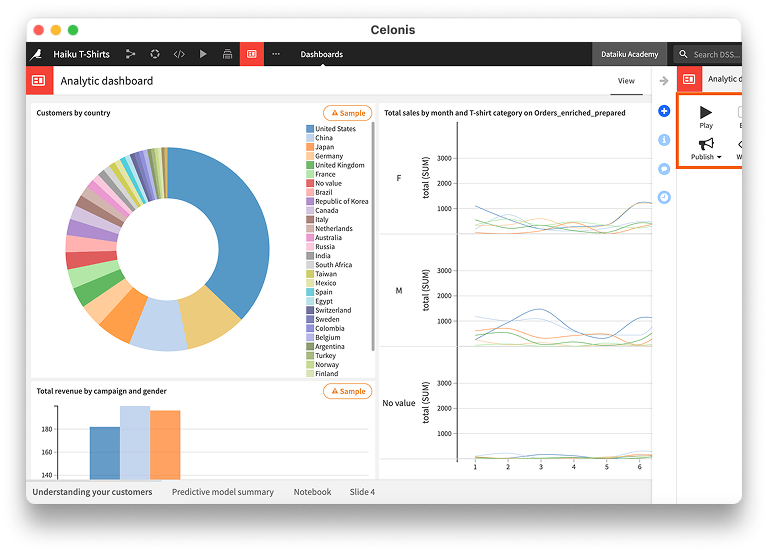This screenshot has width=768, height=552.
Task: Click the red Analytic dashboard icon
Action: (x=39, y=80)
